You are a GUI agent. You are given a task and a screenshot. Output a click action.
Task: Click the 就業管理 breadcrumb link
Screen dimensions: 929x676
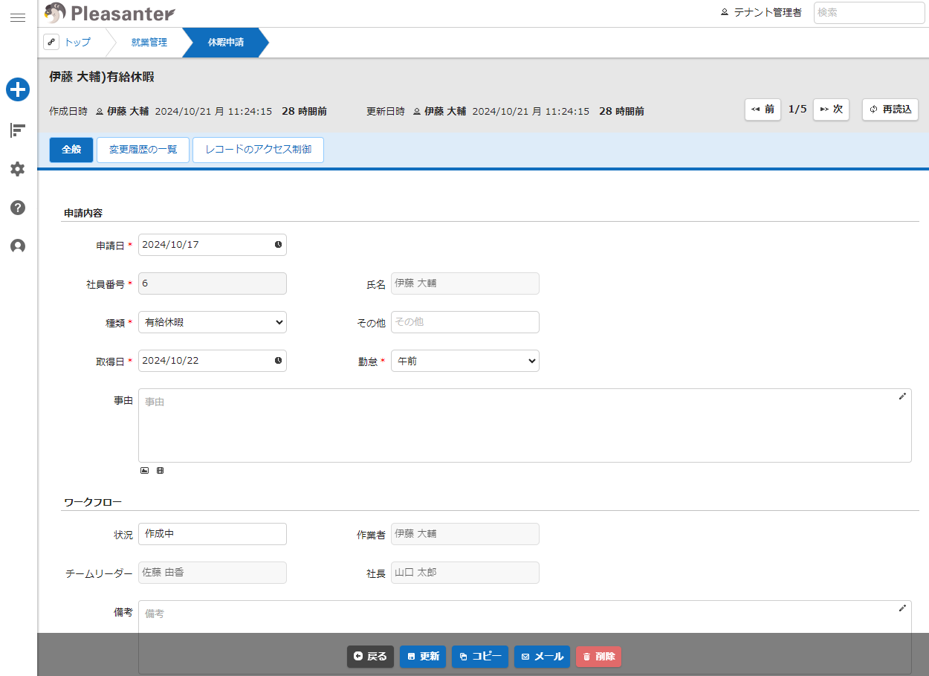pos(149,43)
